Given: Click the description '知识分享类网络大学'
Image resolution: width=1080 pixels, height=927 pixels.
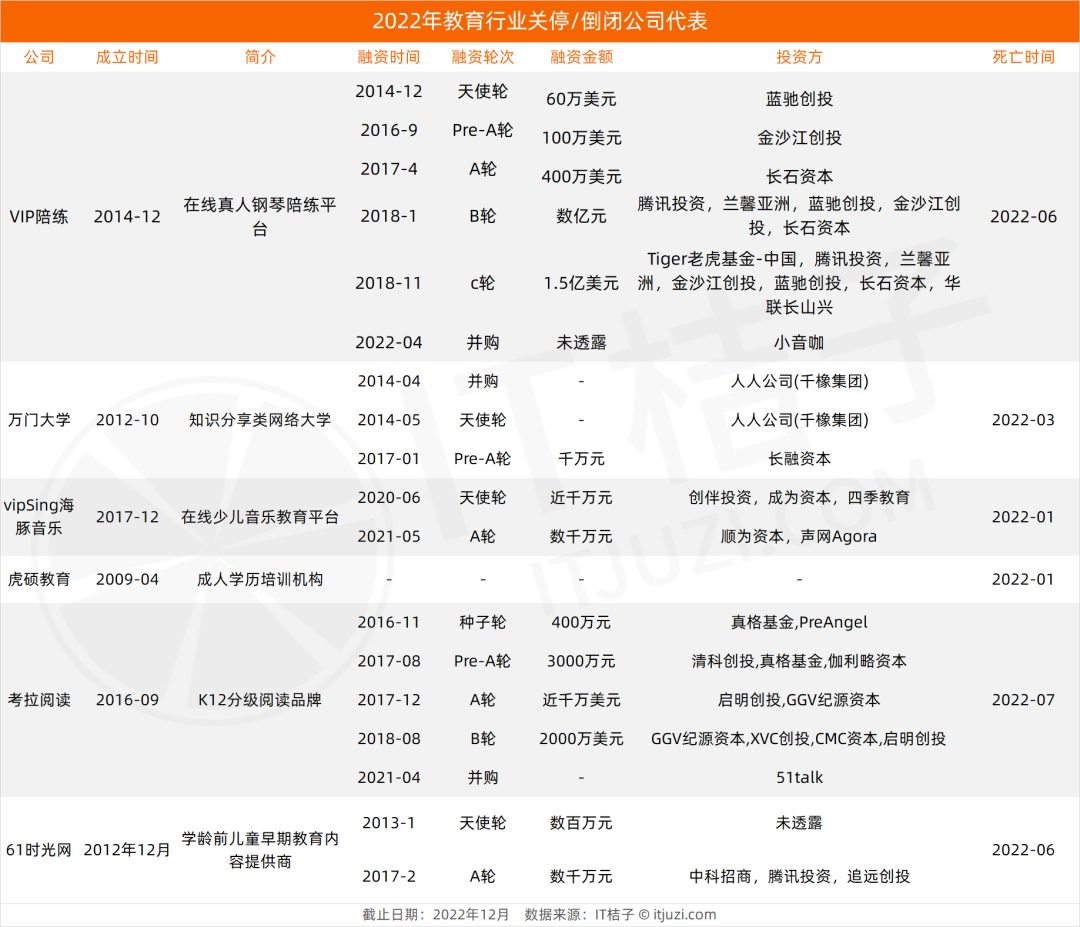Looking at the screenshot, I should [260, 419].
